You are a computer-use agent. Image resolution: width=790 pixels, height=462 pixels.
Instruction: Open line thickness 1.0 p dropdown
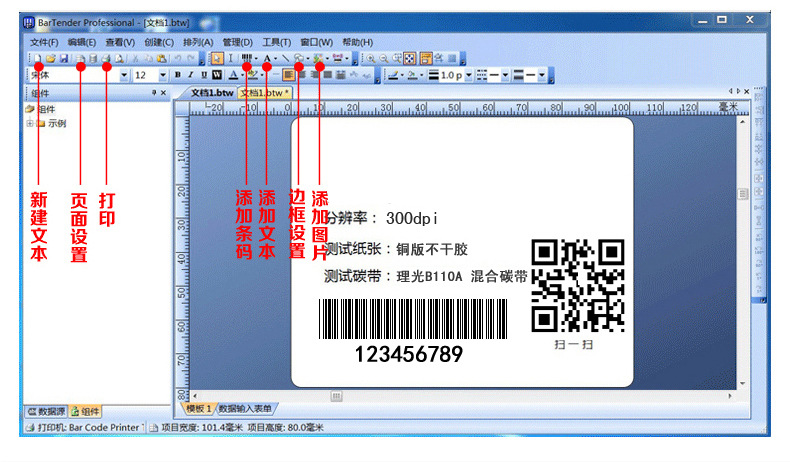[469, 76]
